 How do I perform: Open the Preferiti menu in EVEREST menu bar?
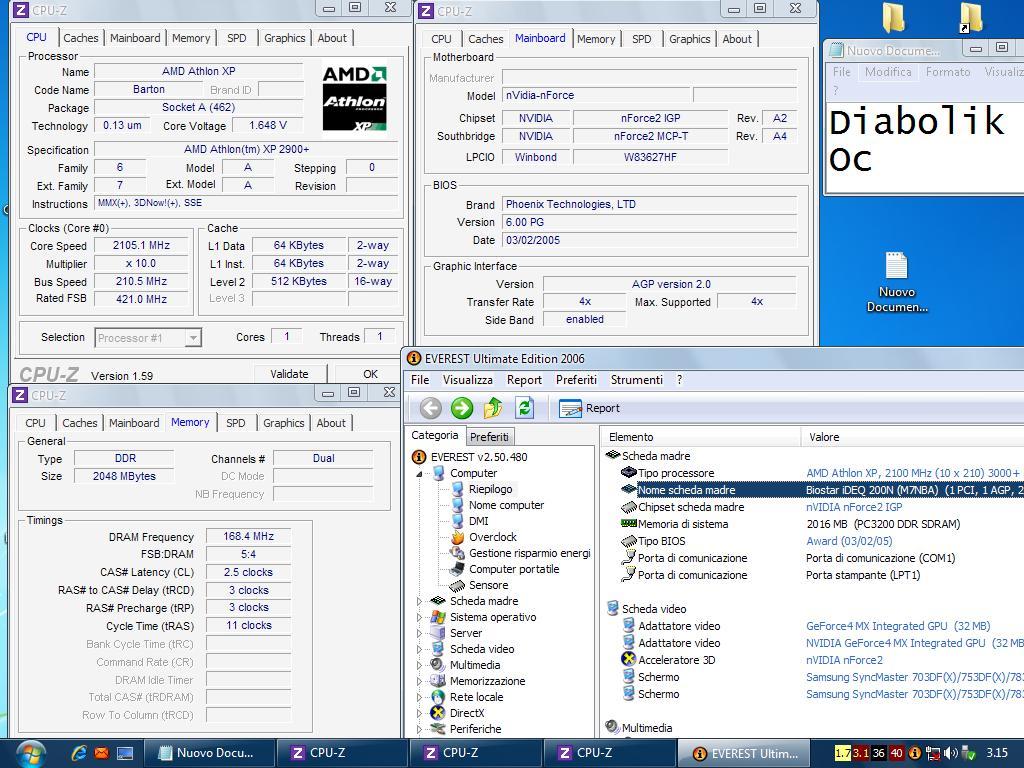coord(576,379)
